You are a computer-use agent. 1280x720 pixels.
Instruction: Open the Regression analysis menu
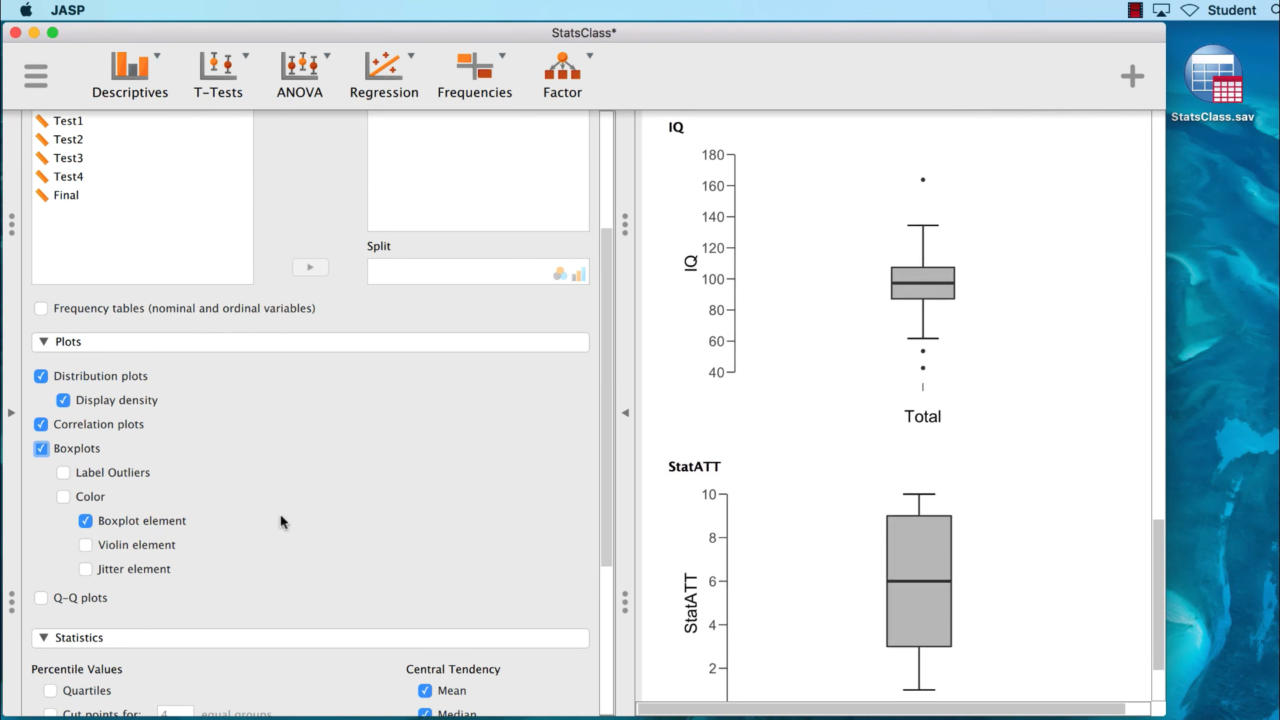click(384, 76)
